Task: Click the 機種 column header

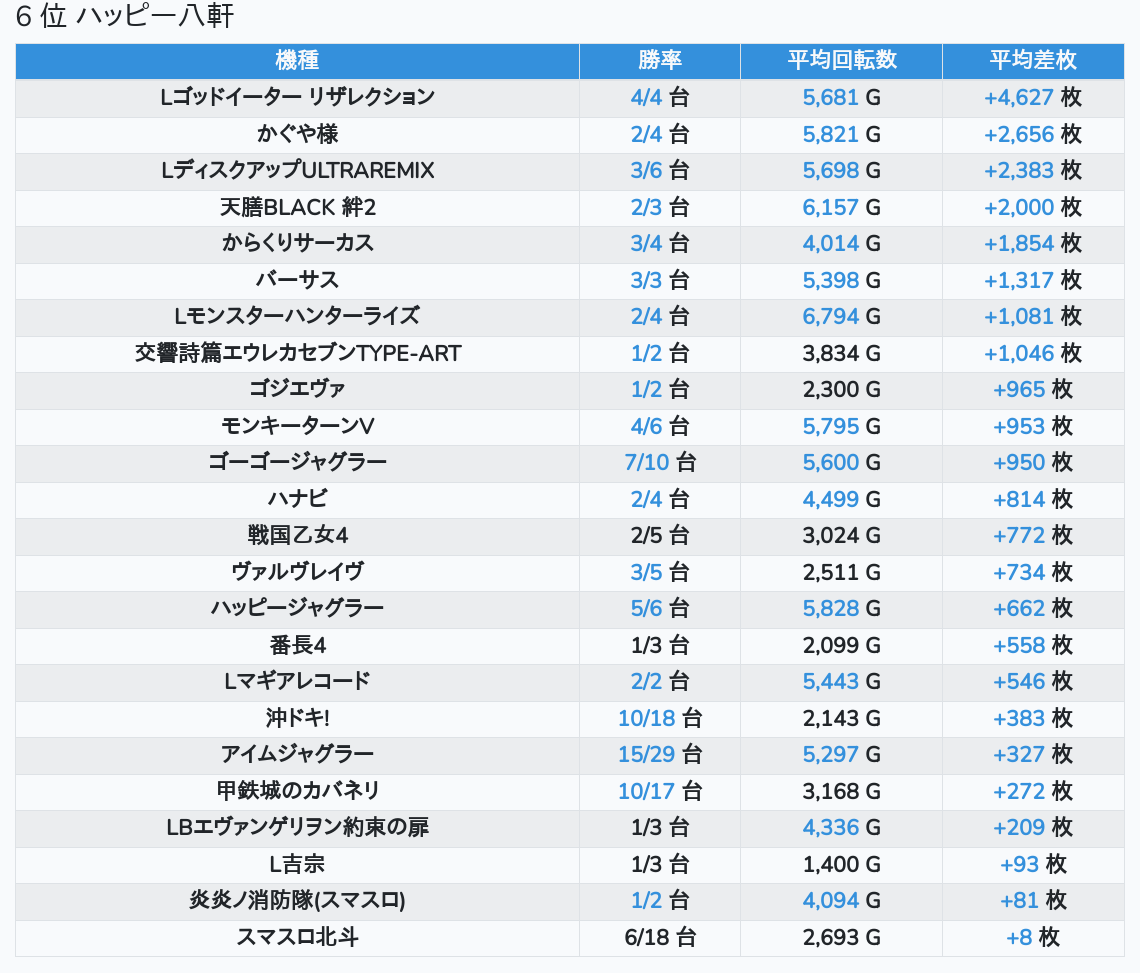Action: tap(297, 60)
